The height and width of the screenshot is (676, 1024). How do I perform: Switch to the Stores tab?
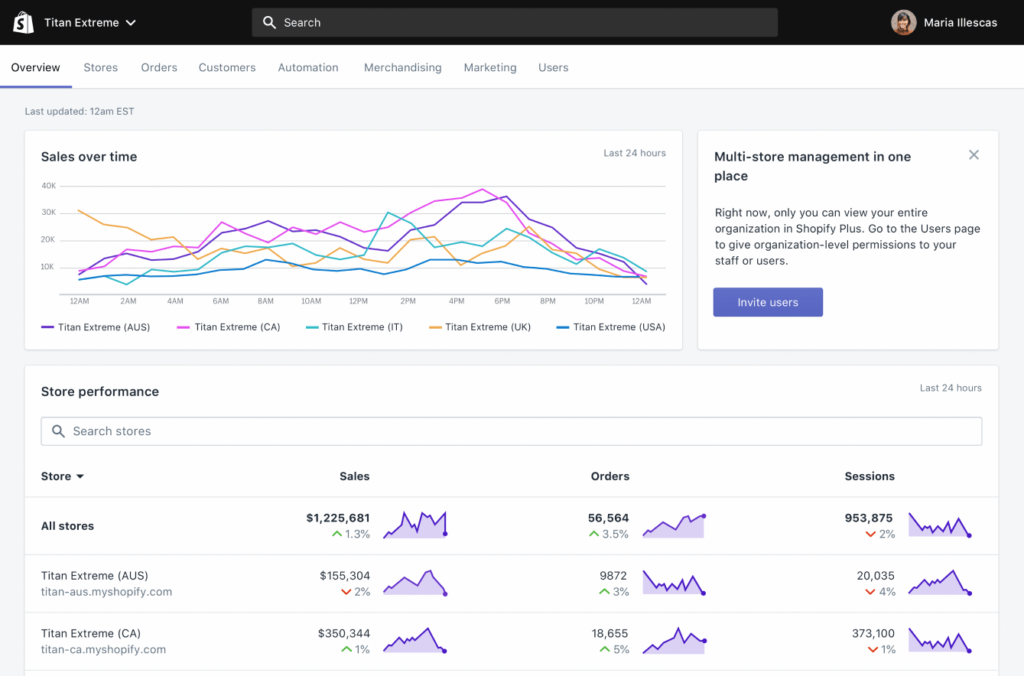[x=100, y=68]
